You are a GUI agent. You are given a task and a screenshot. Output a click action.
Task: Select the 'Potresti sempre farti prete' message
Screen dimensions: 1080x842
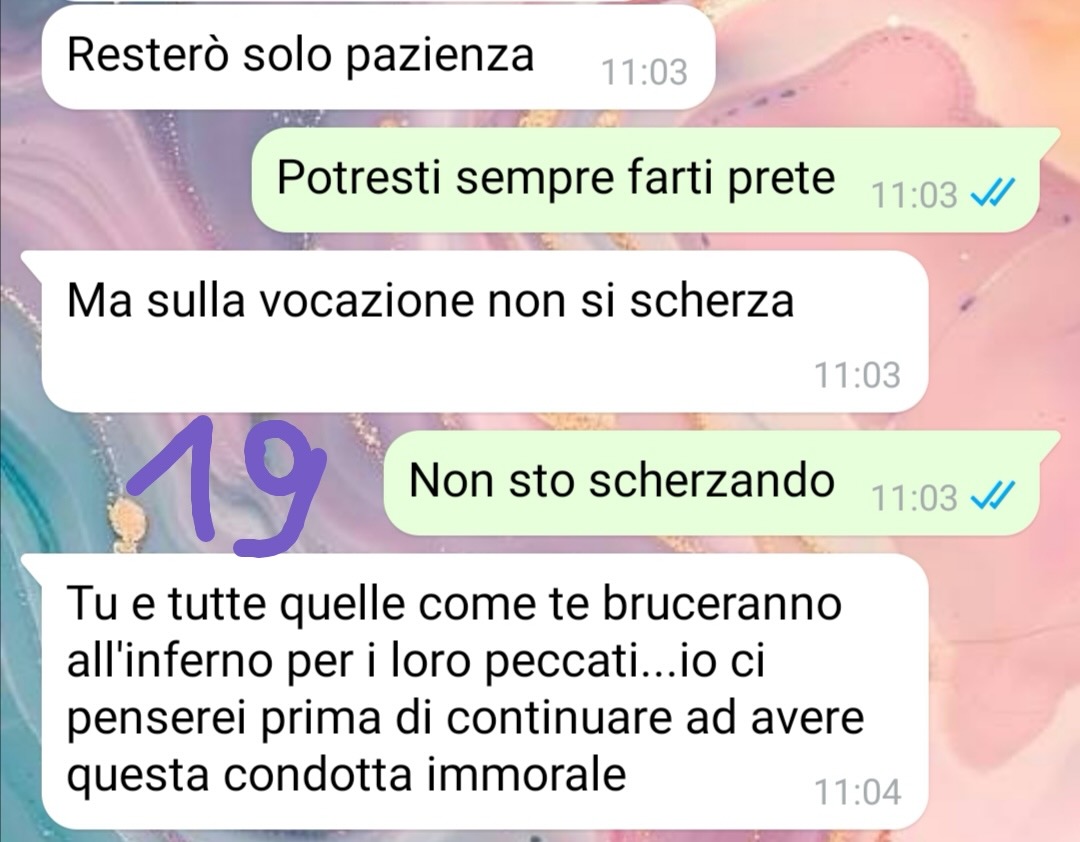pos(647,179)
